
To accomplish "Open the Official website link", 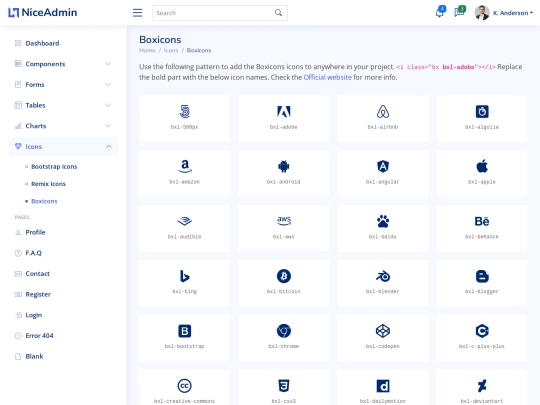I will (328, 77).
